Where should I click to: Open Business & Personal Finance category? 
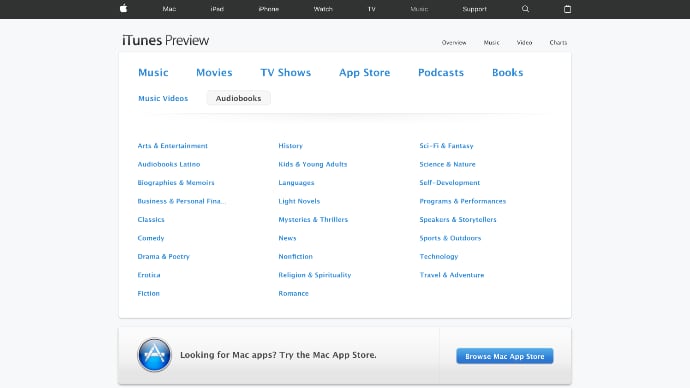click(x=181, y=201)
